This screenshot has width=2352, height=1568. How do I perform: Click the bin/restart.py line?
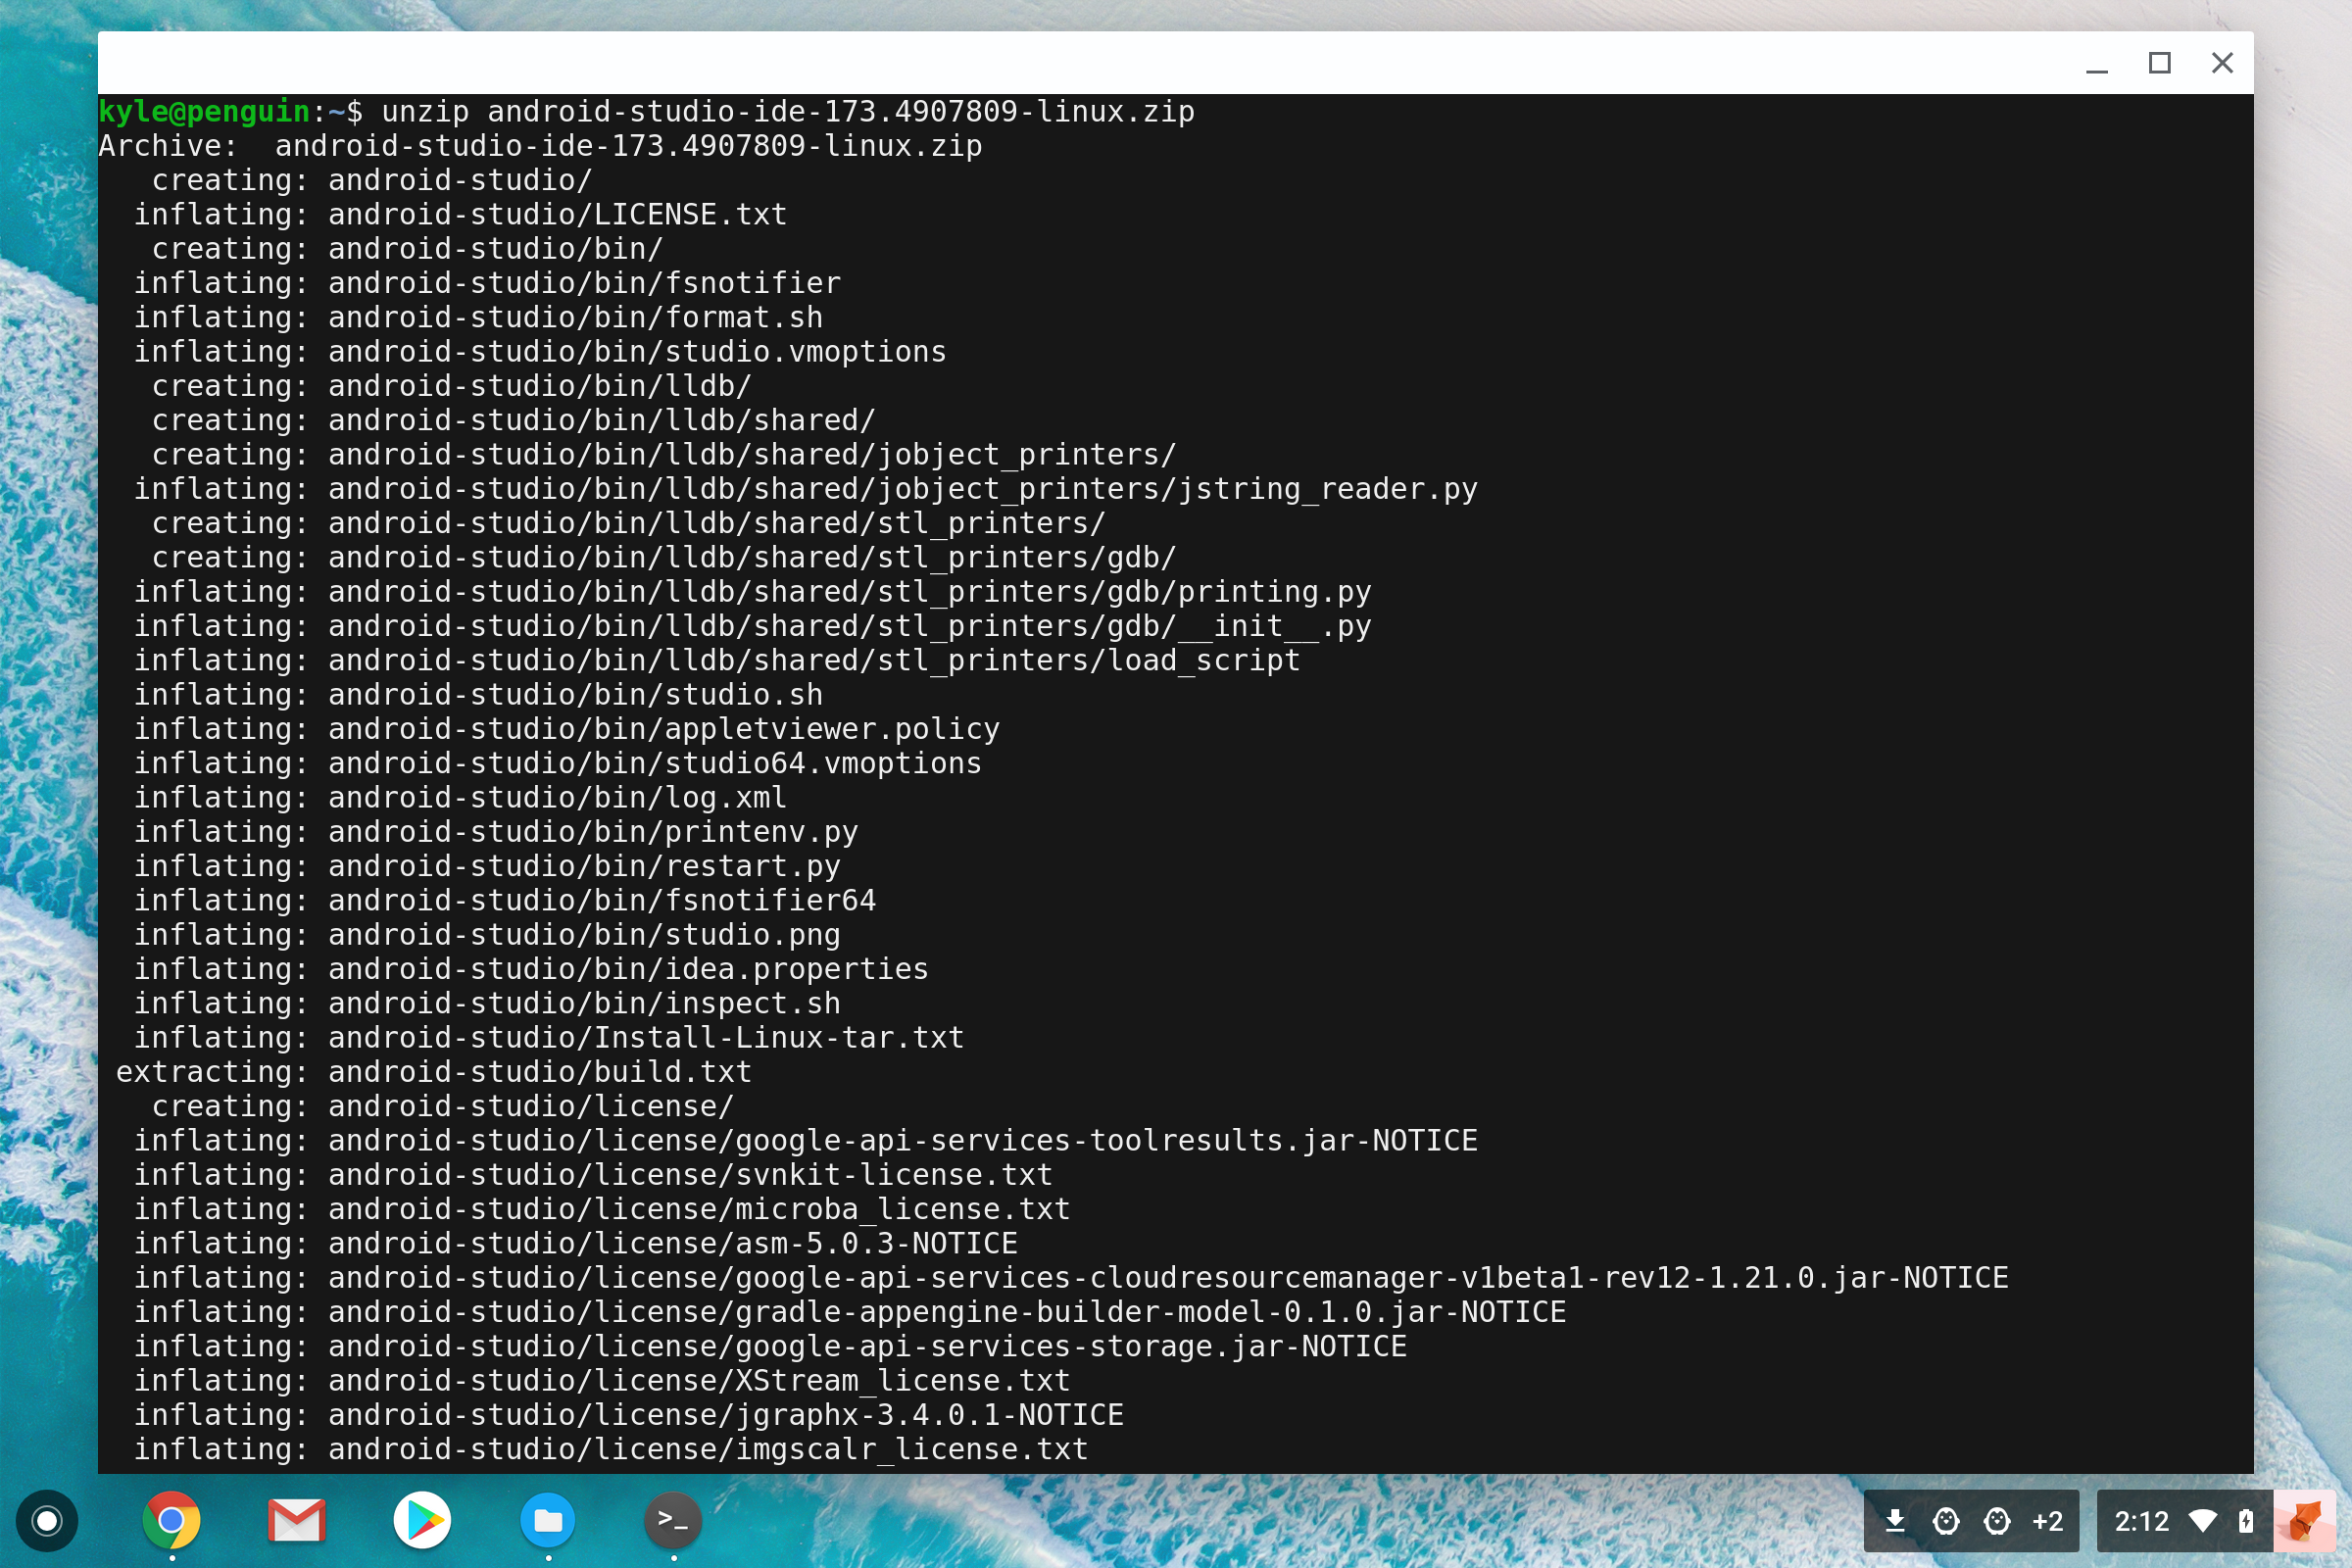tap(488, 866)
